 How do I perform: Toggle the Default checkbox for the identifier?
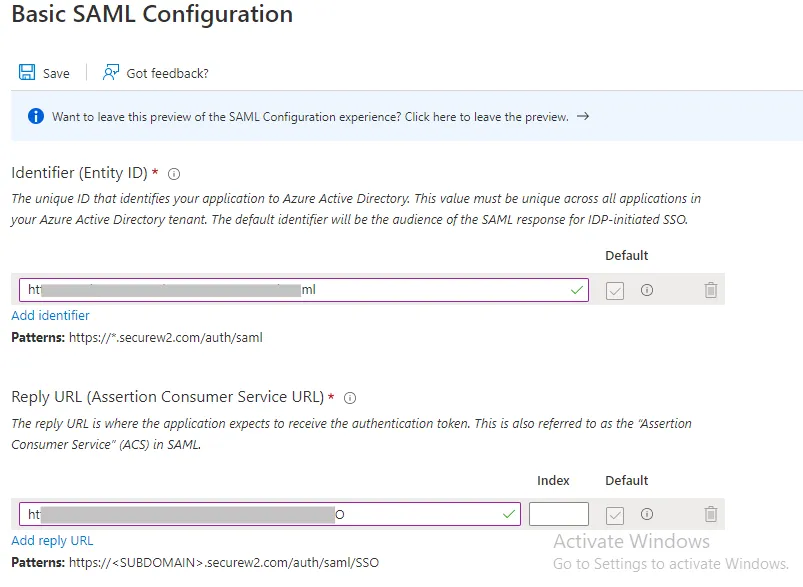coord(616,290)
